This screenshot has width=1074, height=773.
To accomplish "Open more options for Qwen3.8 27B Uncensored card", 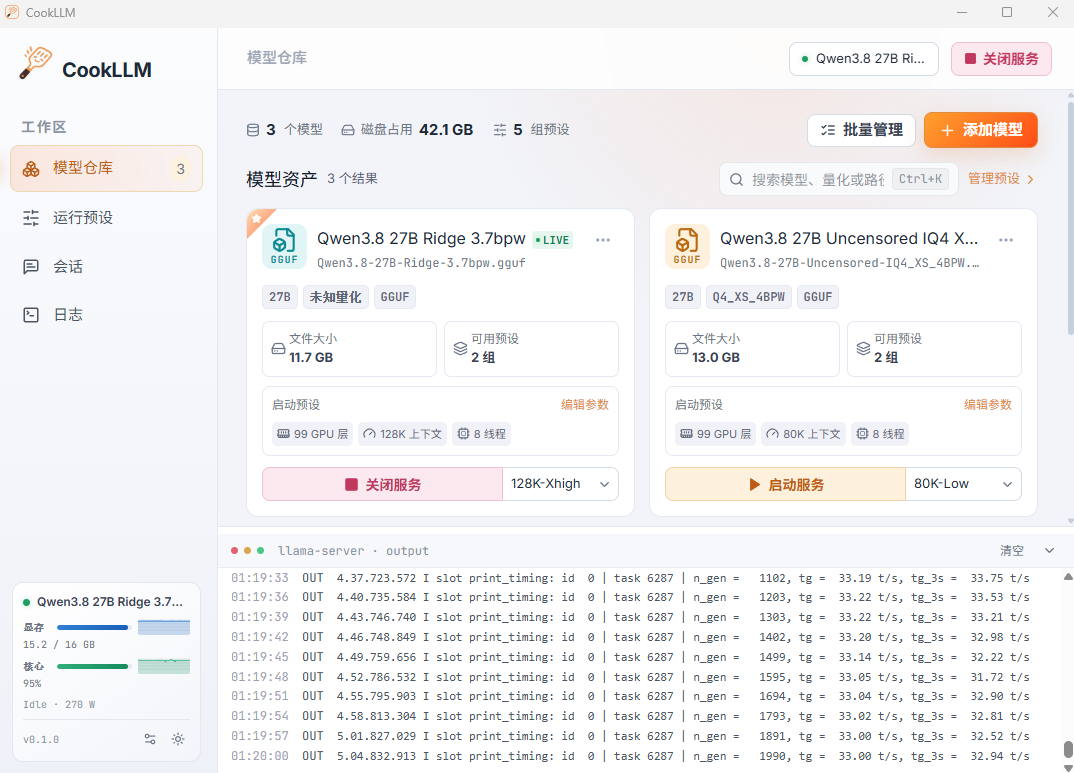I will click(x=1006, y=240).
